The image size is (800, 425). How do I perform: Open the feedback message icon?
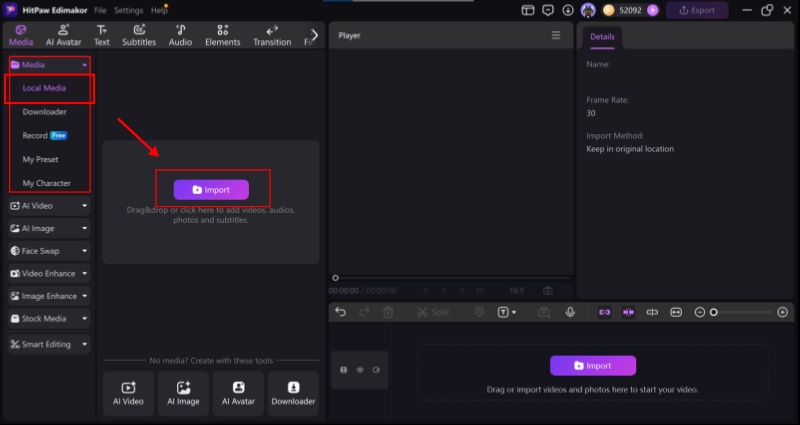tap(548, 10)
